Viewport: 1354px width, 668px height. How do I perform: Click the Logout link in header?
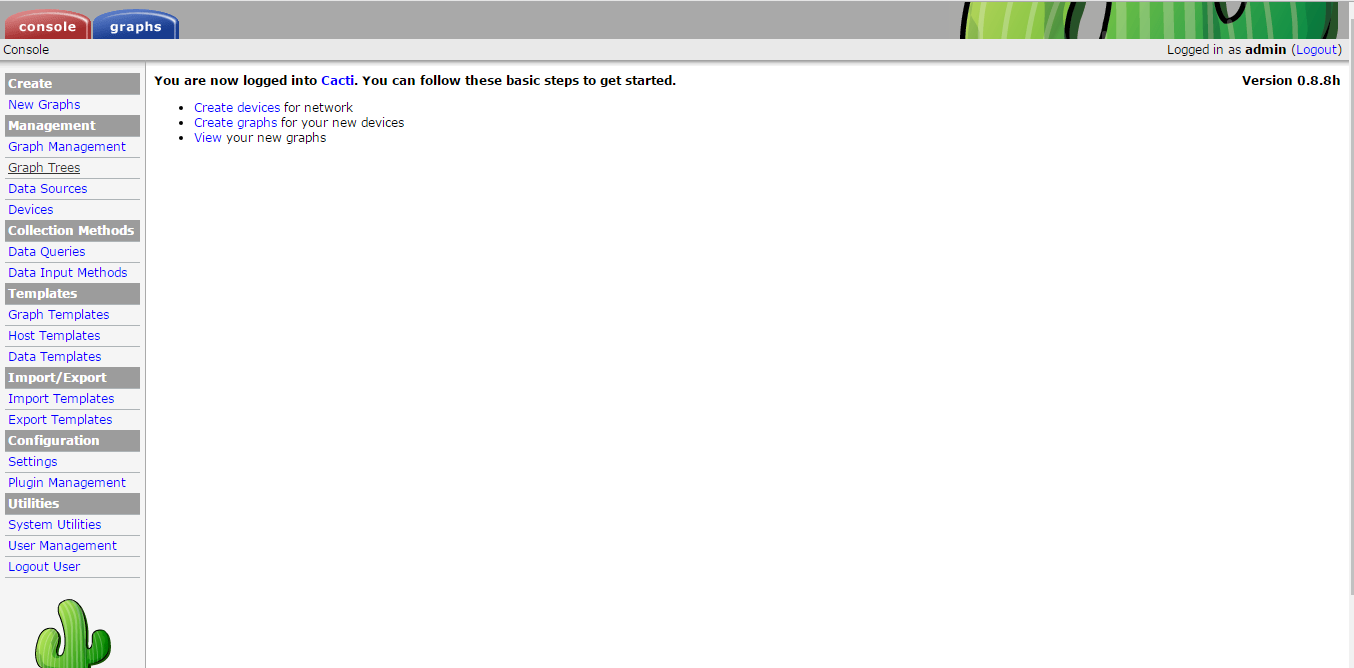tap(1316, 49)
